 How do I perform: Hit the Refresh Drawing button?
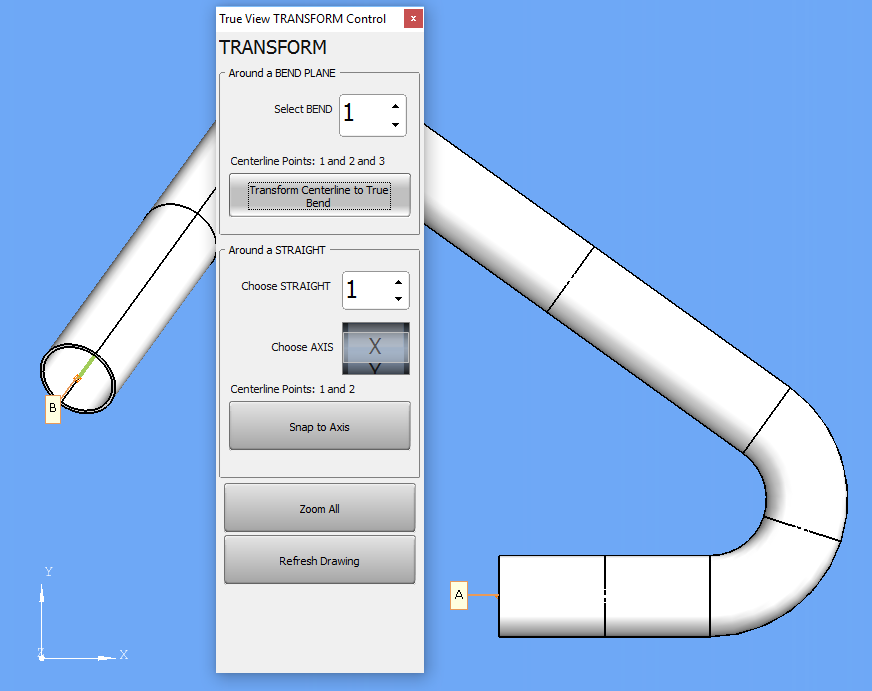[x=319, y=560]
